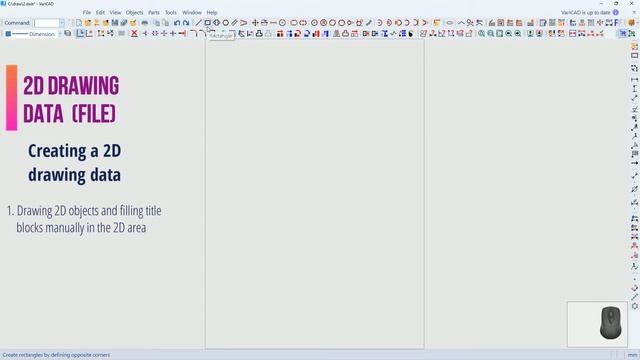Open the Objects menu

click(x=134, y=13)
